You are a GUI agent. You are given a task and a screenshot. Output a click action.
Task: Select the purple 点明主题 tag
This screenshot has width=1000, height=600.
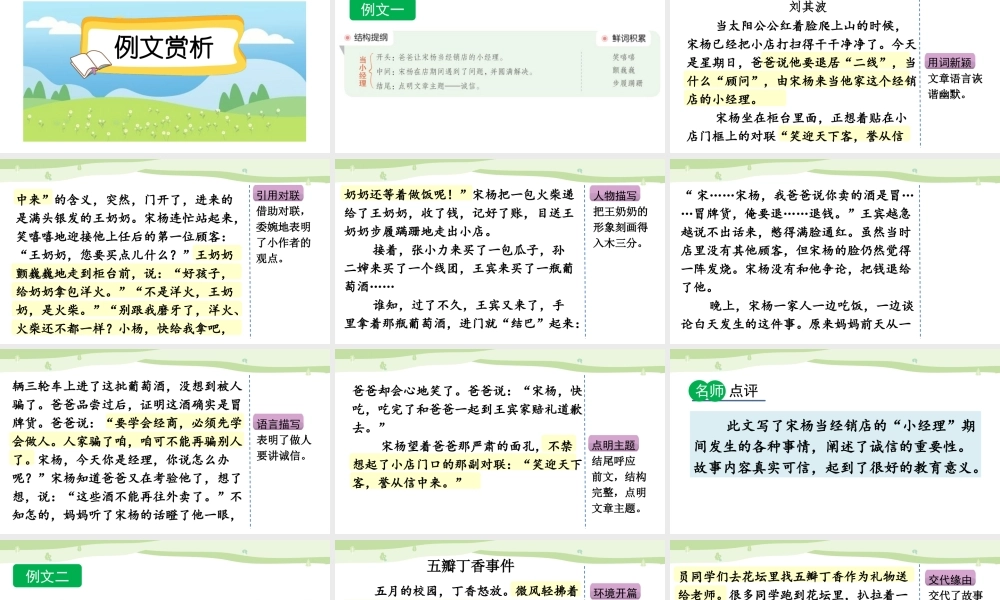coord(614,444)
